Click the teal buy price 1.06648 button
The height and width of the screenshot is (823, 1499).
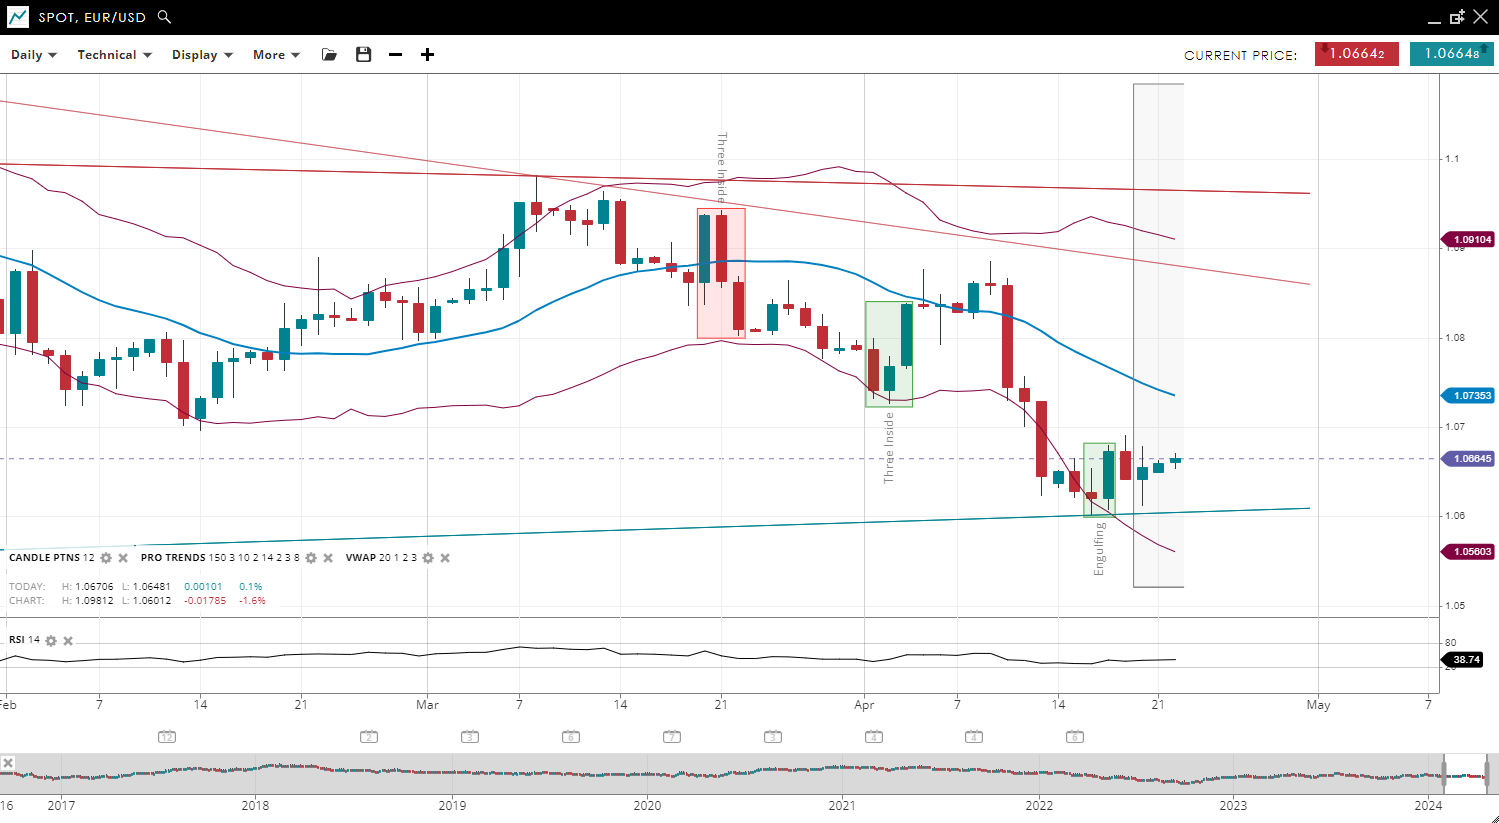click(1451, 54)
